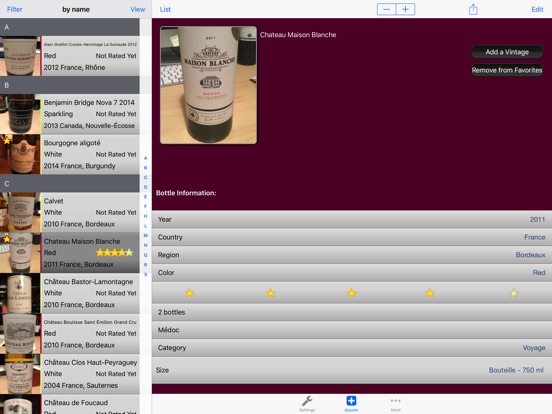
Task: Click the plus stepper button
Action: [x=406, y=9]
